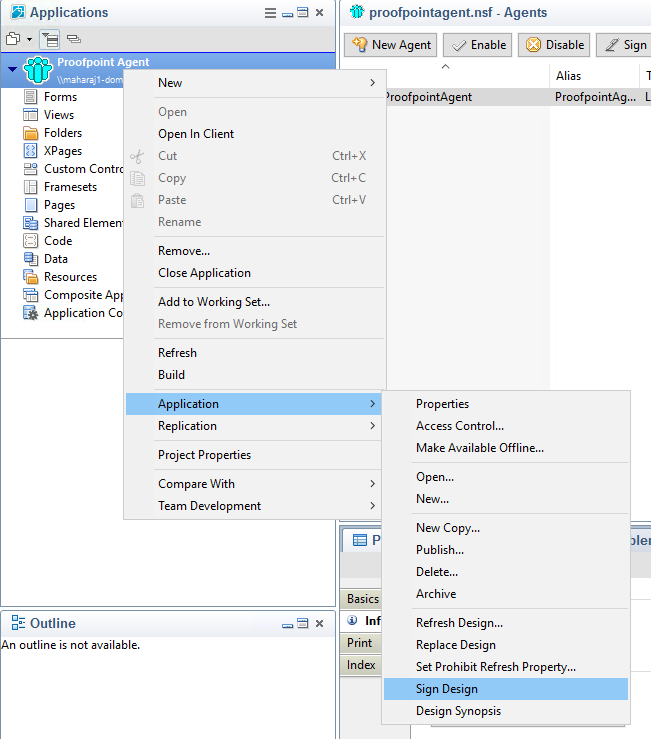Viewport: 651px width, 739px height.
Task: Open dropdown arrow next to open application icon
Action: (29, 39)
